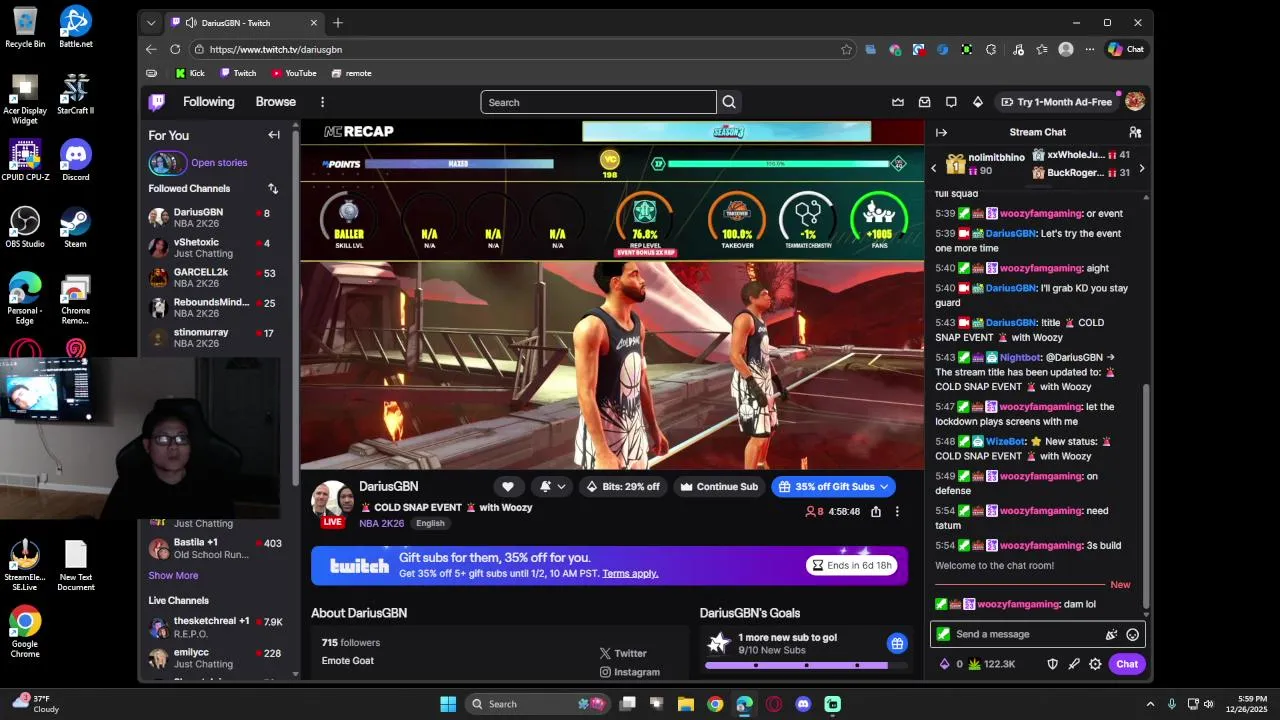The height and width of the screenshot is (720, 1280).
Task: Open the chat Shield Mode icon
Action: (x=1052, y=664)
